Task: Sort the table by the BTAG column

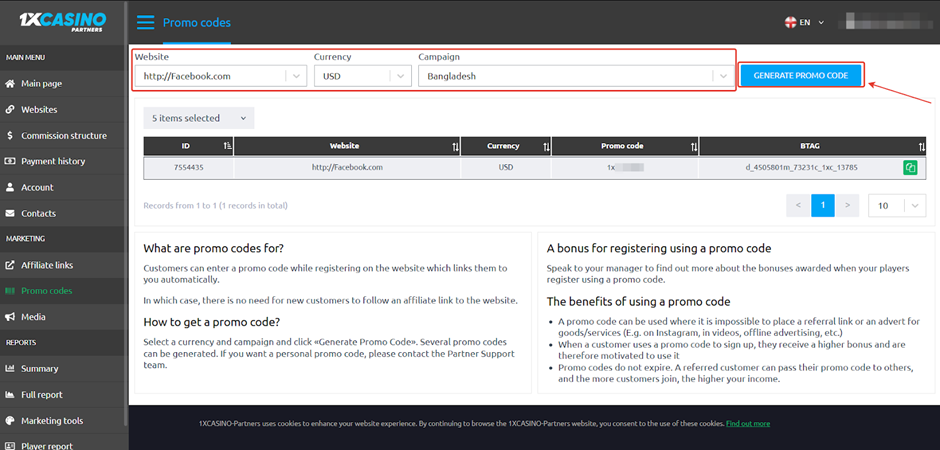Action: point(920,146)
